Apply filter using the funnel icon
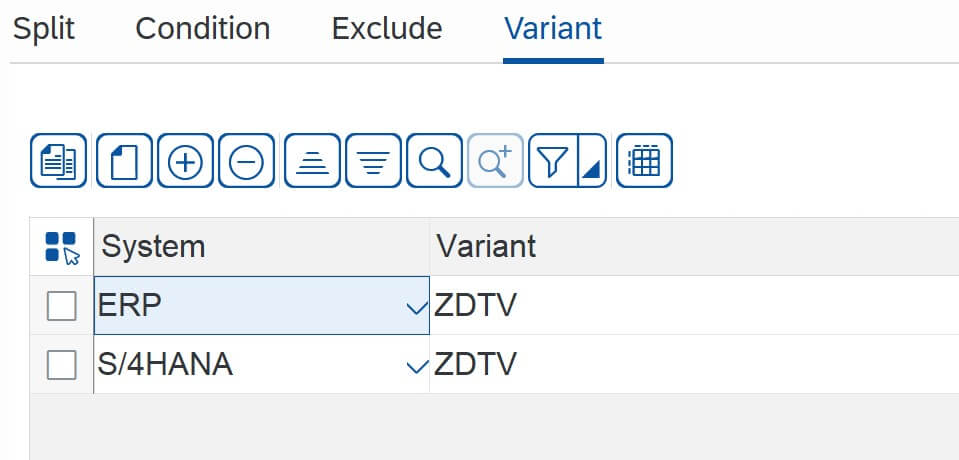 tap(553, 160)
